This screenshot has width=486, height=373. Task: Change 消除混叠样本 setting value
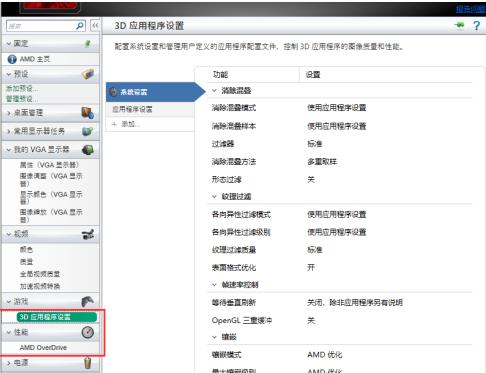click(x=337, y=126)
